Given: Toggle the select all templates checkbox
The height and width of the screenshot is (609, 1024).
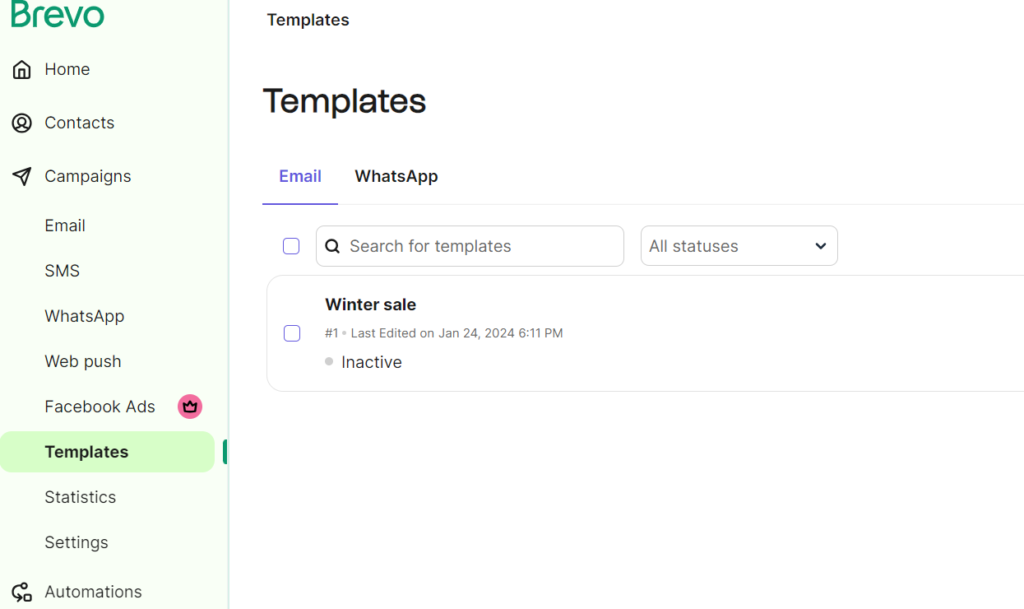Looking at the screenshot, I should 291,246.
